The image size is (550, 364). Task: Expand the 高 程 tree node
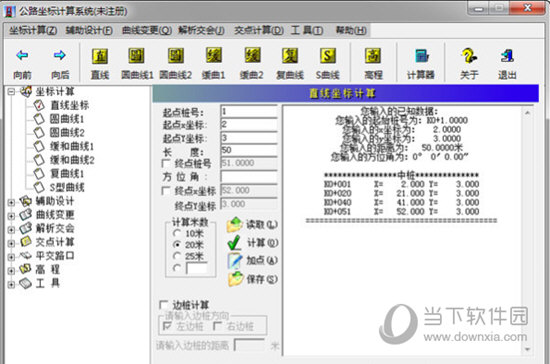click(11, 270)
